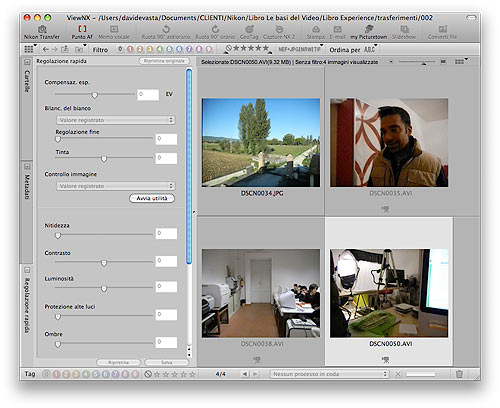The image size is (500, 408).
Task: Set the third star rating in the filter bar
Action: (251, 48)
